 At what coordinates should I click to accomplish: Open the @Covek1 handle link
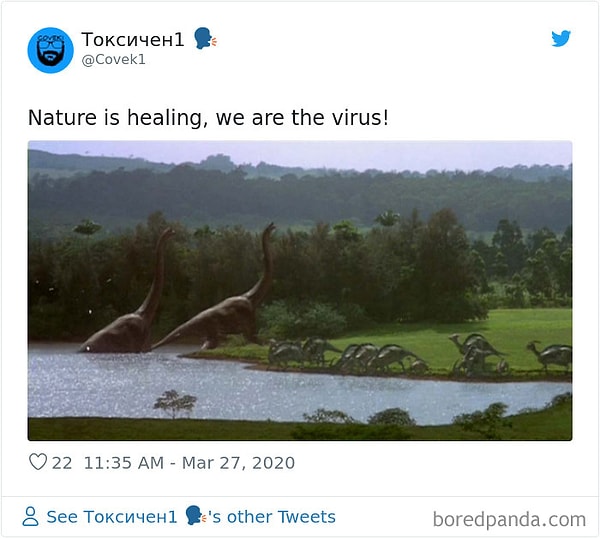(114, 60)
